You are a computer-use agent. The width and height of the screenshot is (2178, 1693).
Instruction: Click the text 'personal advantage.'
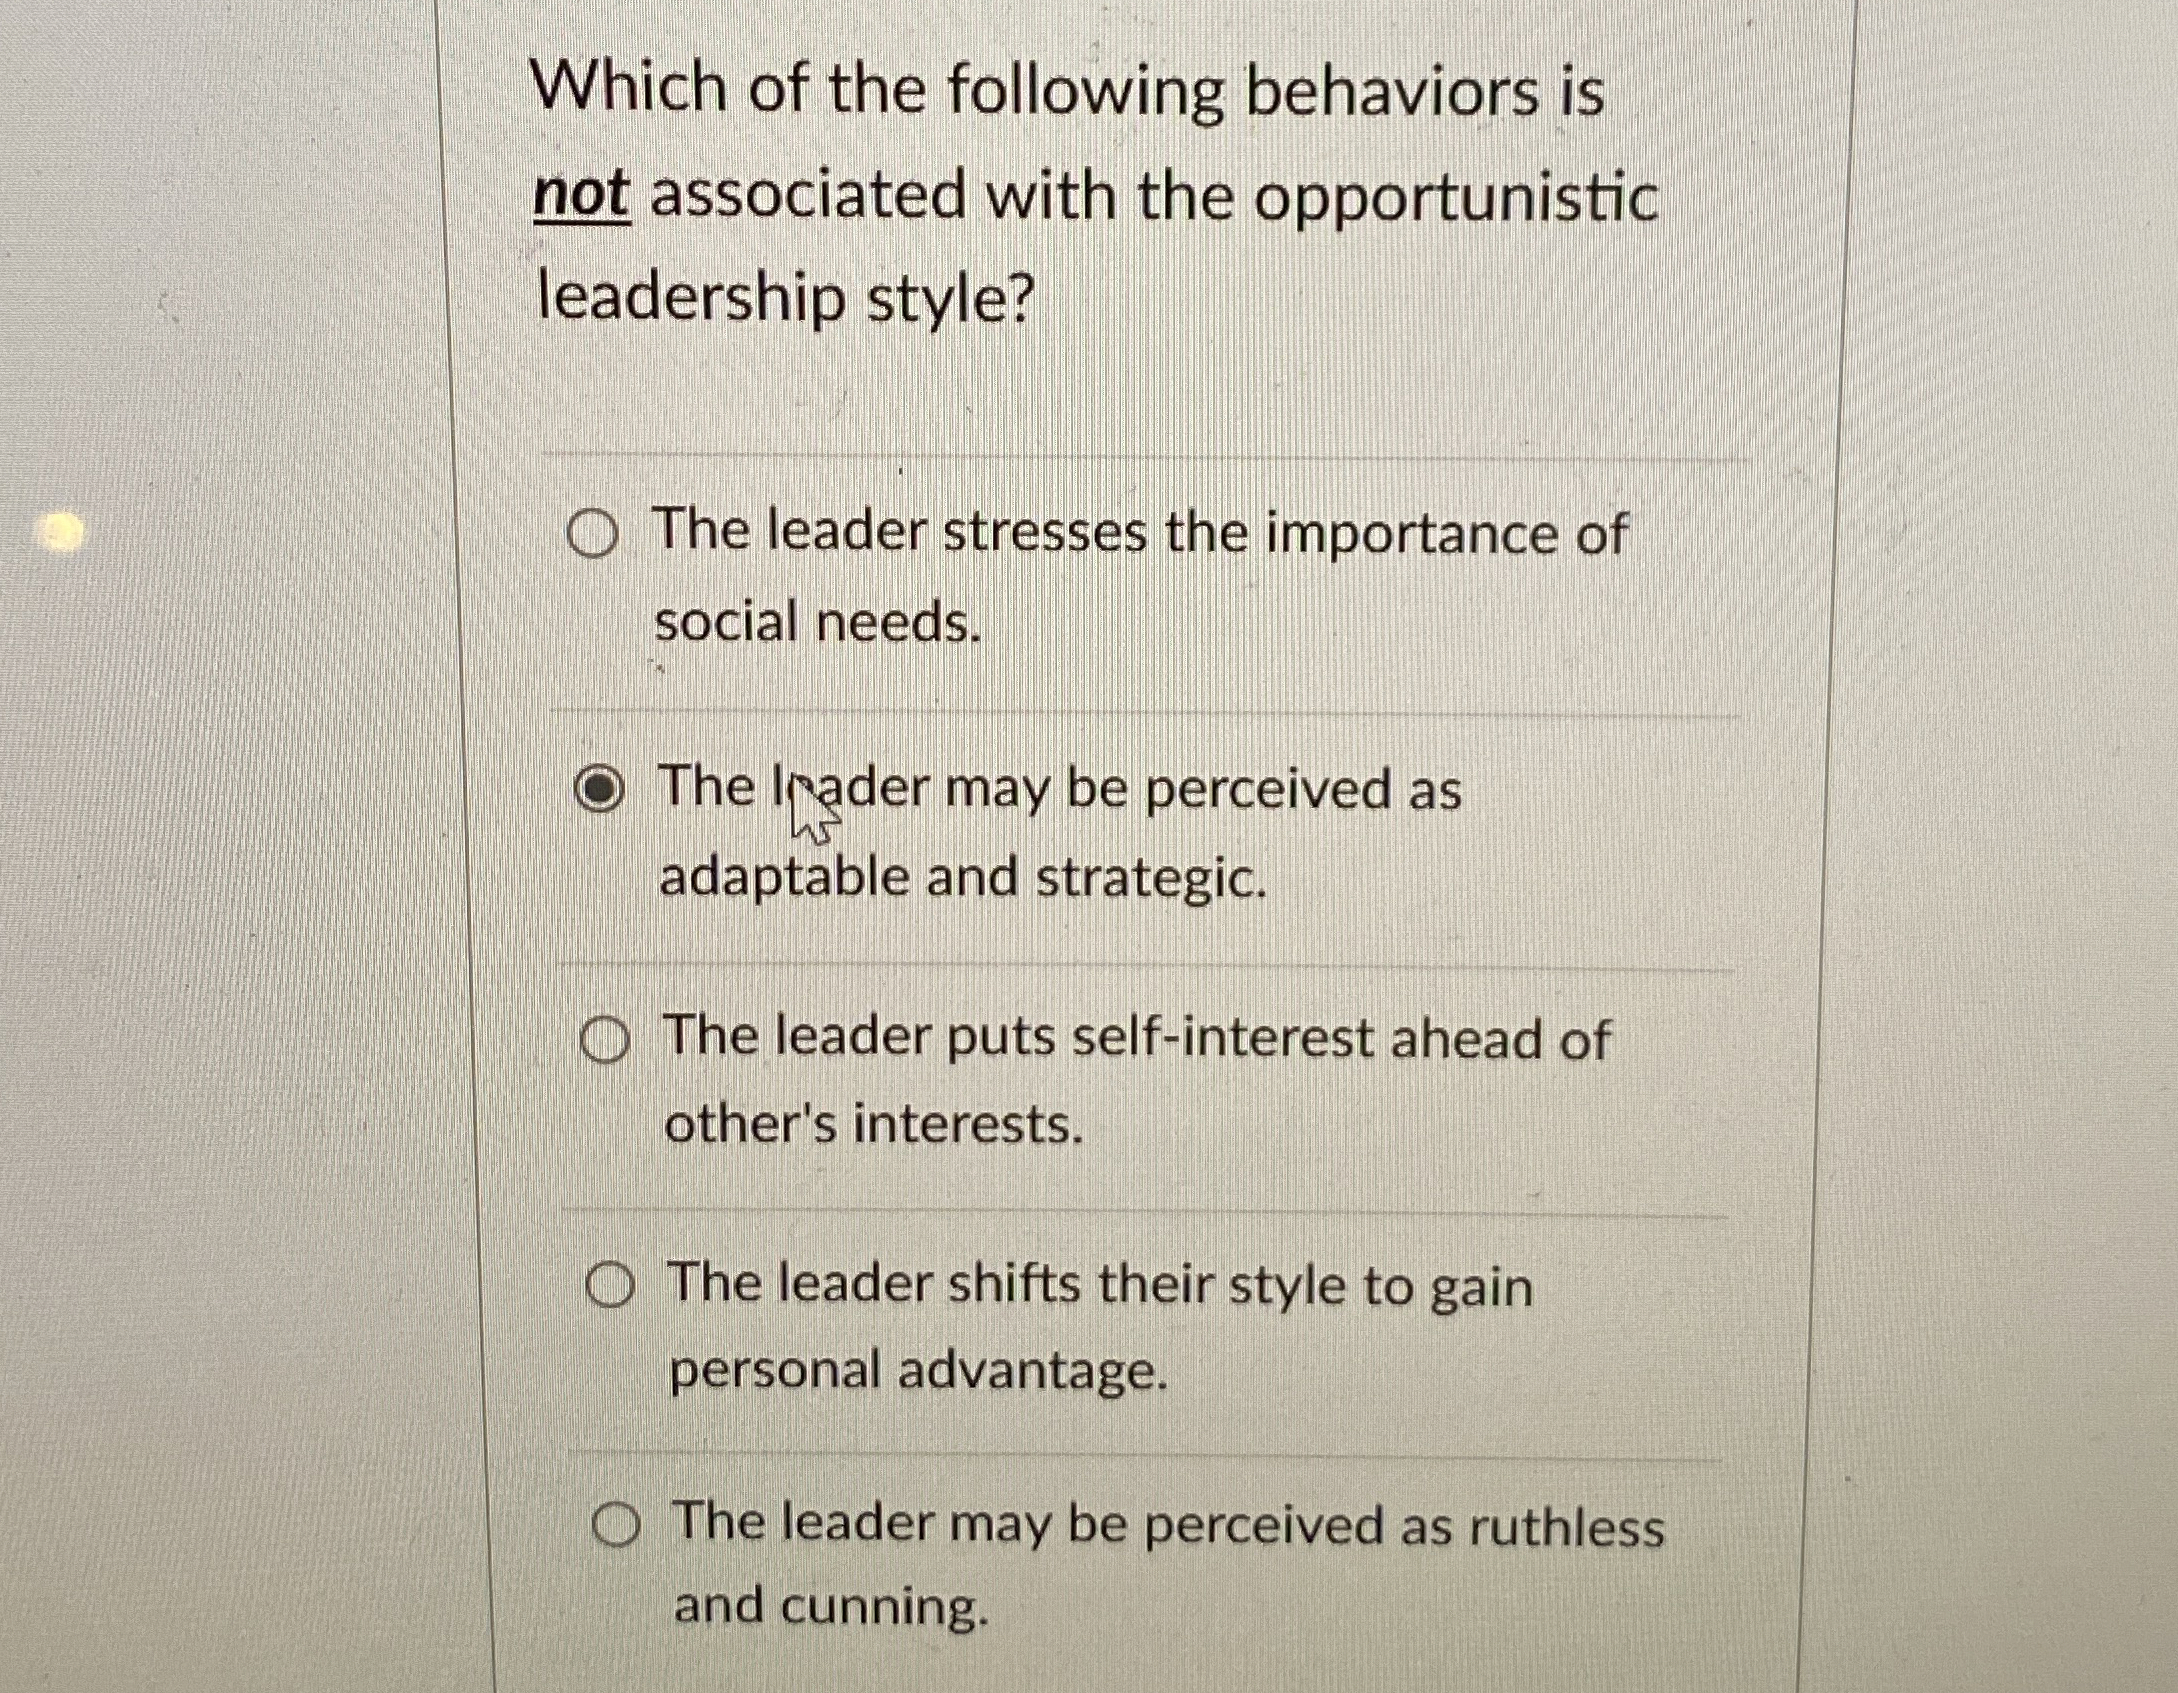coord(918,1372)
